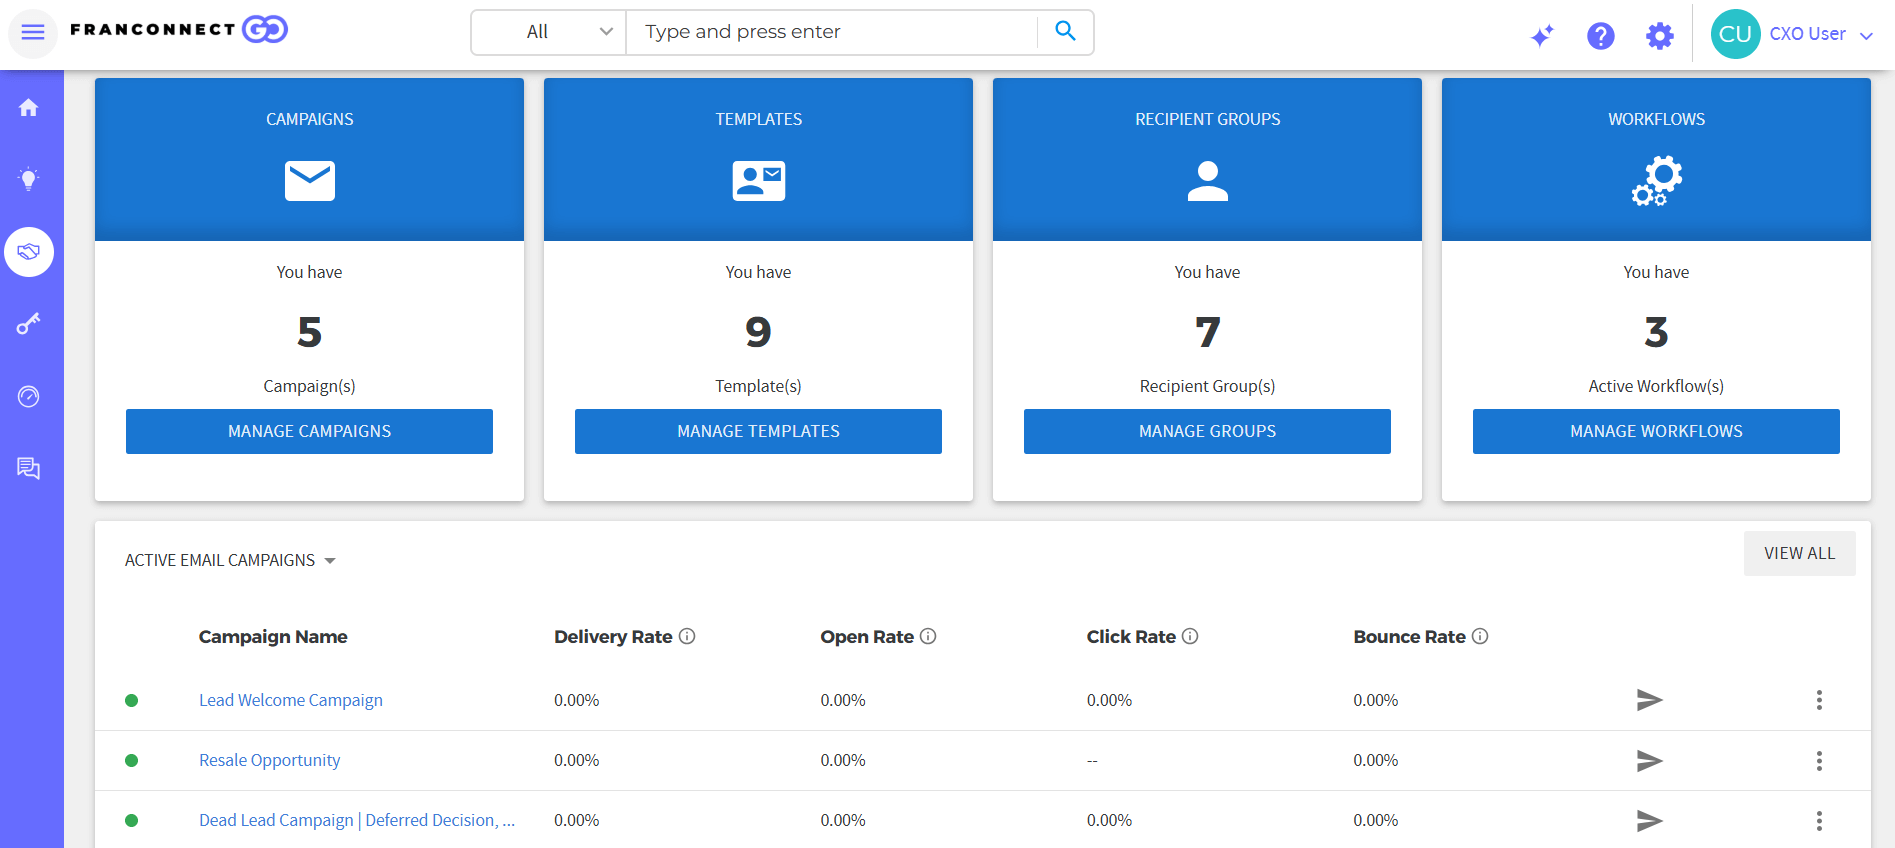Click the View All button
This screenshot has width=1895, height=848.
click(x=1800, y=553)
